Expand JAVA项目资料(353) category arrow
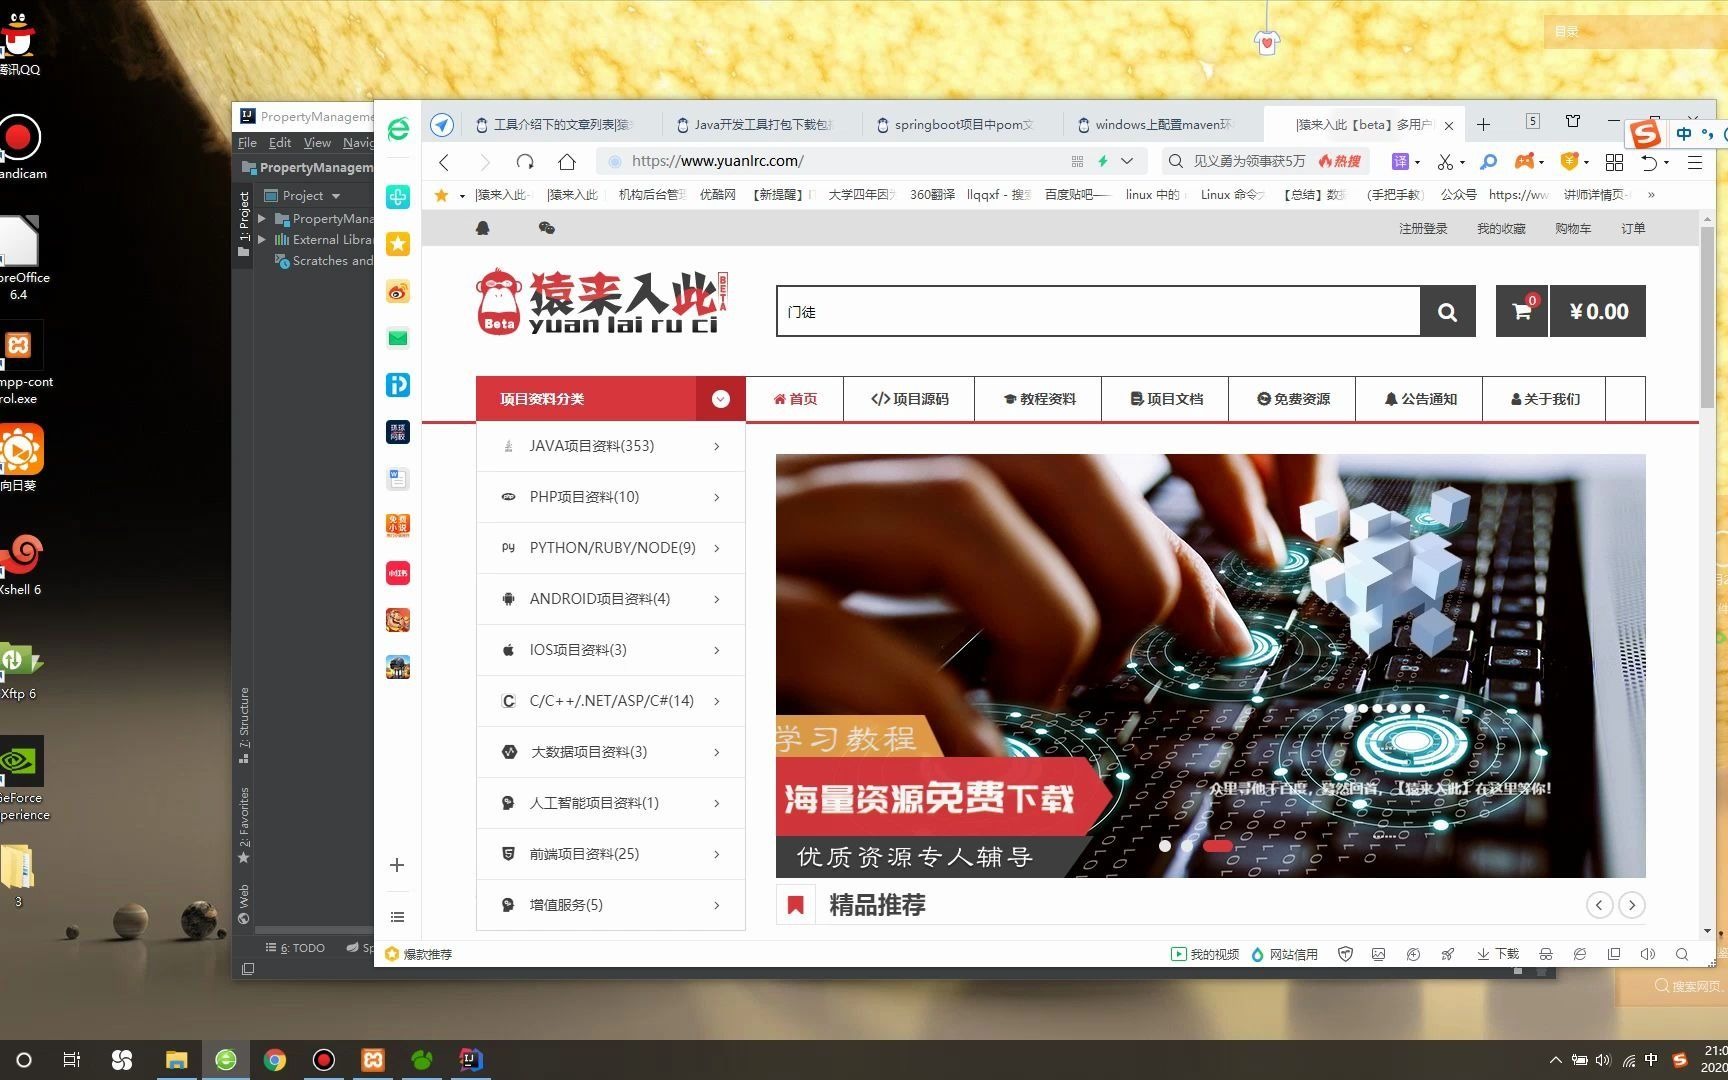The width and height of the screenshot is (1728, 1080). [x=717, y=446]
